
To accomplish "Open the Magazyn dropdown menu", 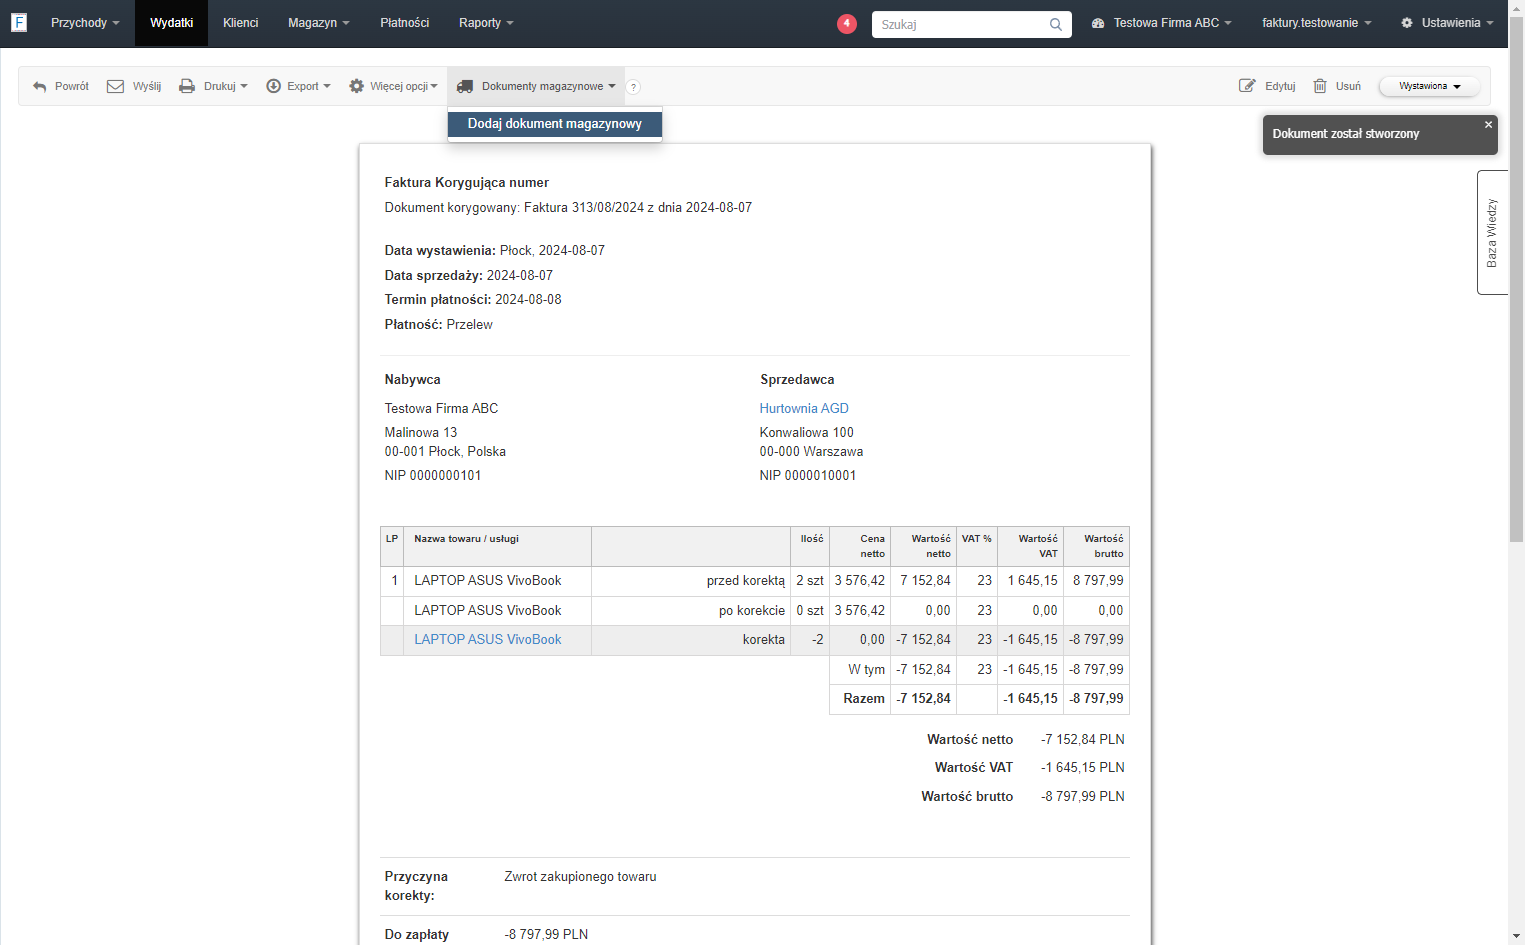I will pyautogui.click(x=318, y=23).
